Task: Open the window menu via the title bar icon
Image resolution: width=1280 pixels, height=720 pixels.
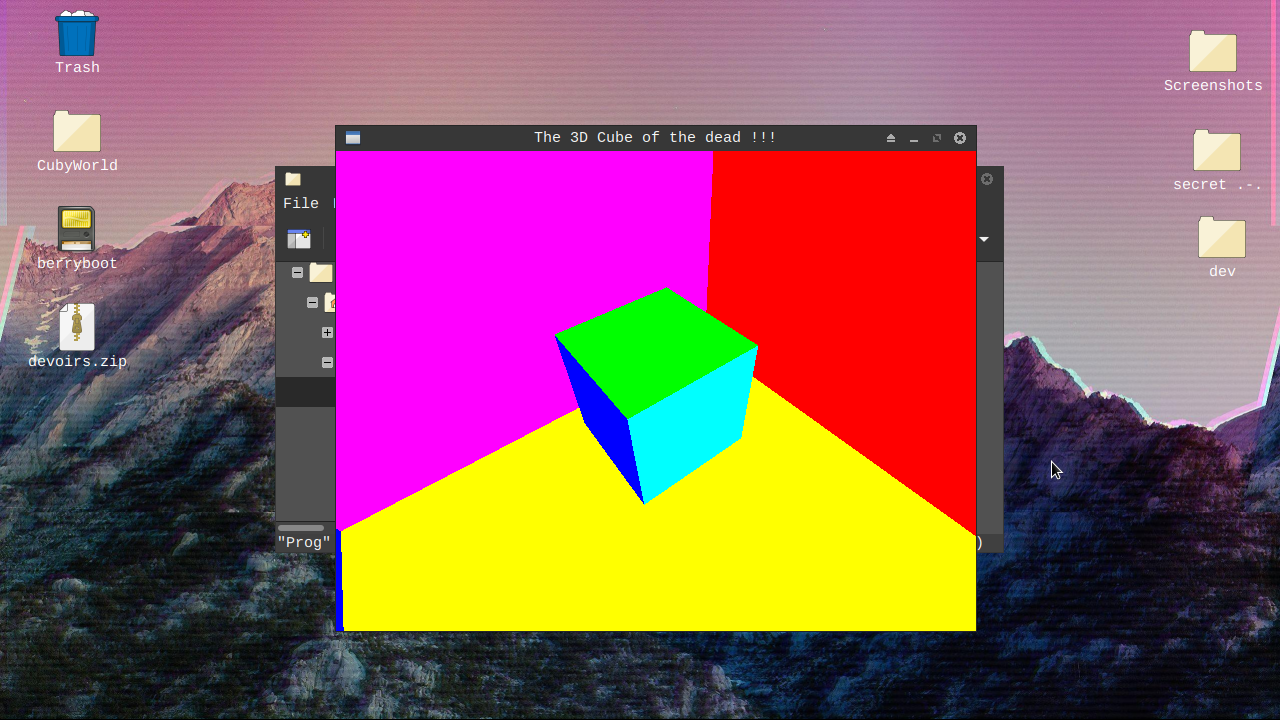Action: coord(352,137)
